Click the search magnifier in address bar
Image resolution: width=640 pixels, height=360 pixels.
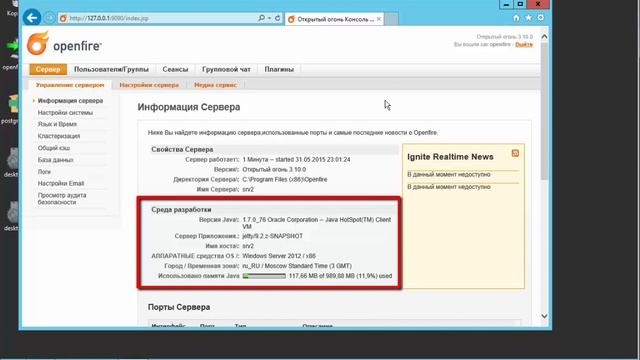tap(261, 18)
